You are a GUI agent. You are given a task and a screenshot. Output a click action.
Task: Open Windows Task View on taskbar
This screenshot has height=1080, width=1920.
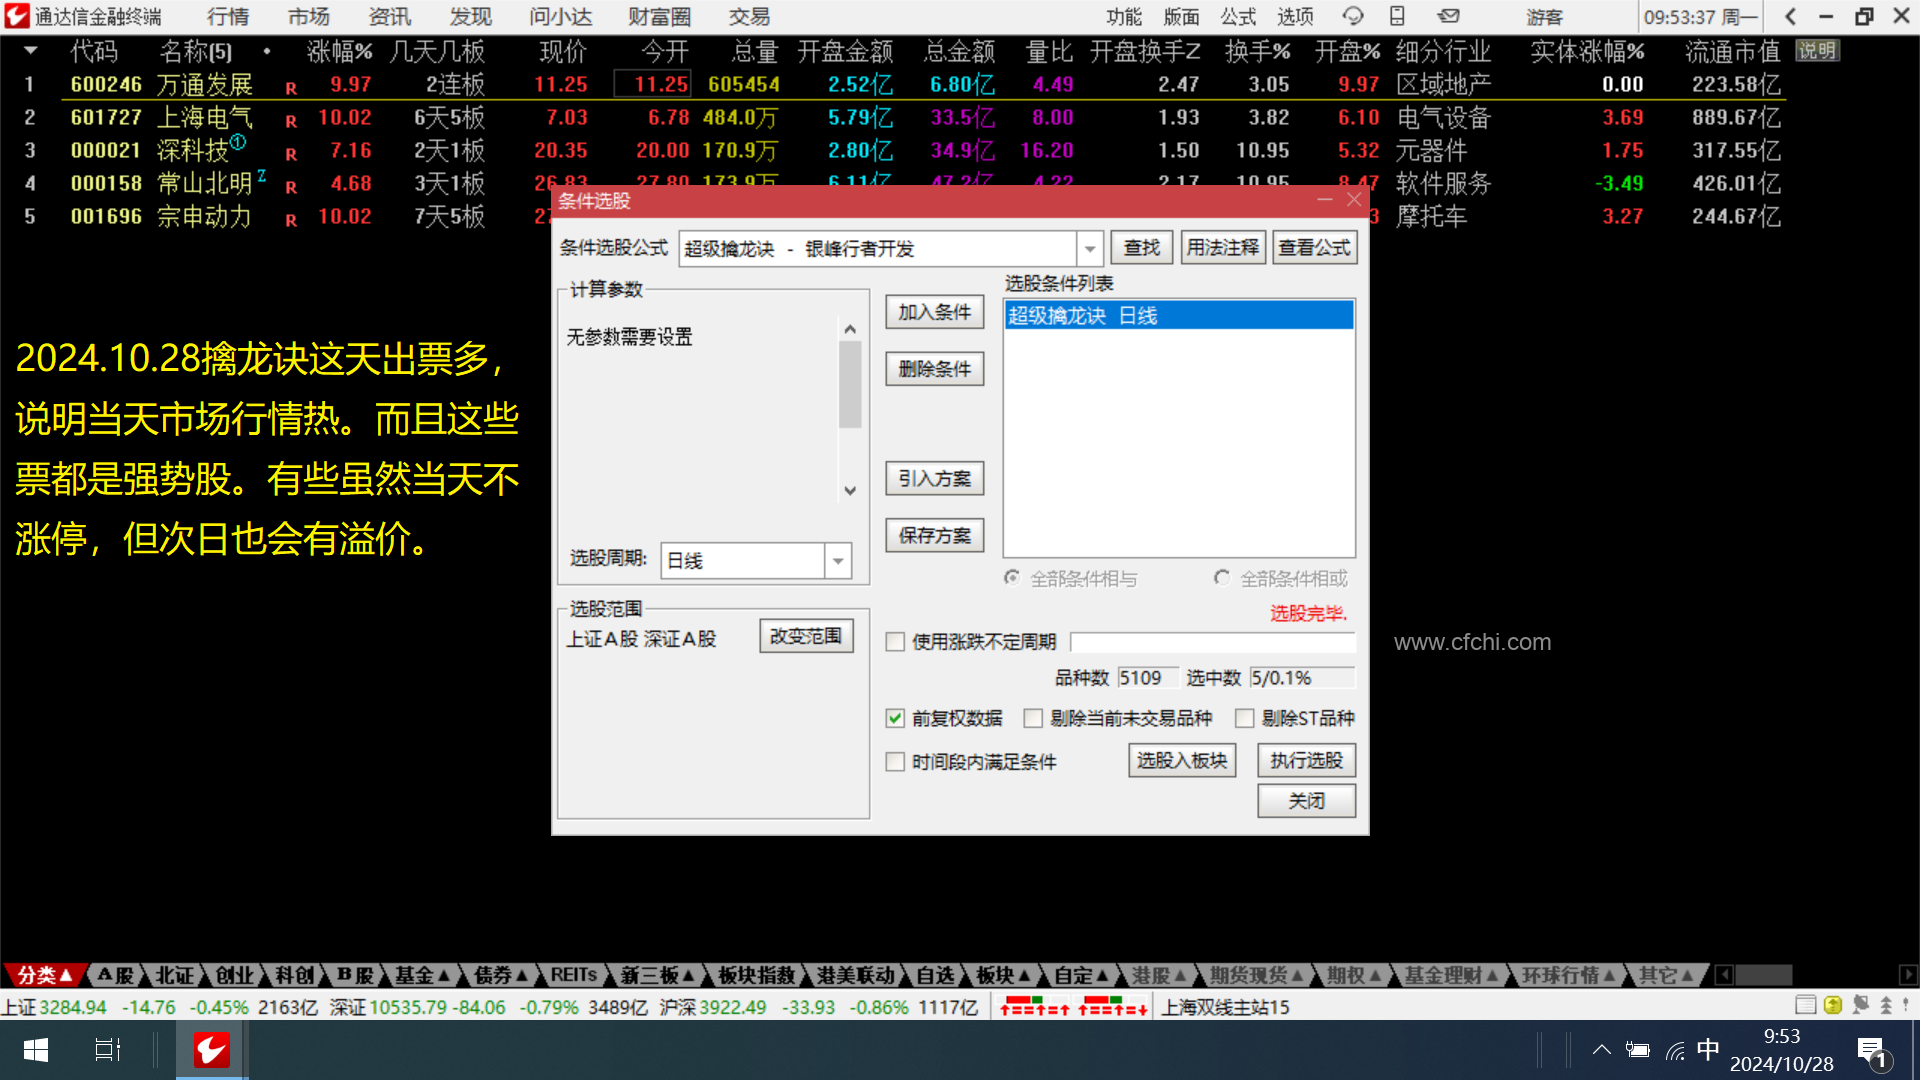tap(107, 1050)
